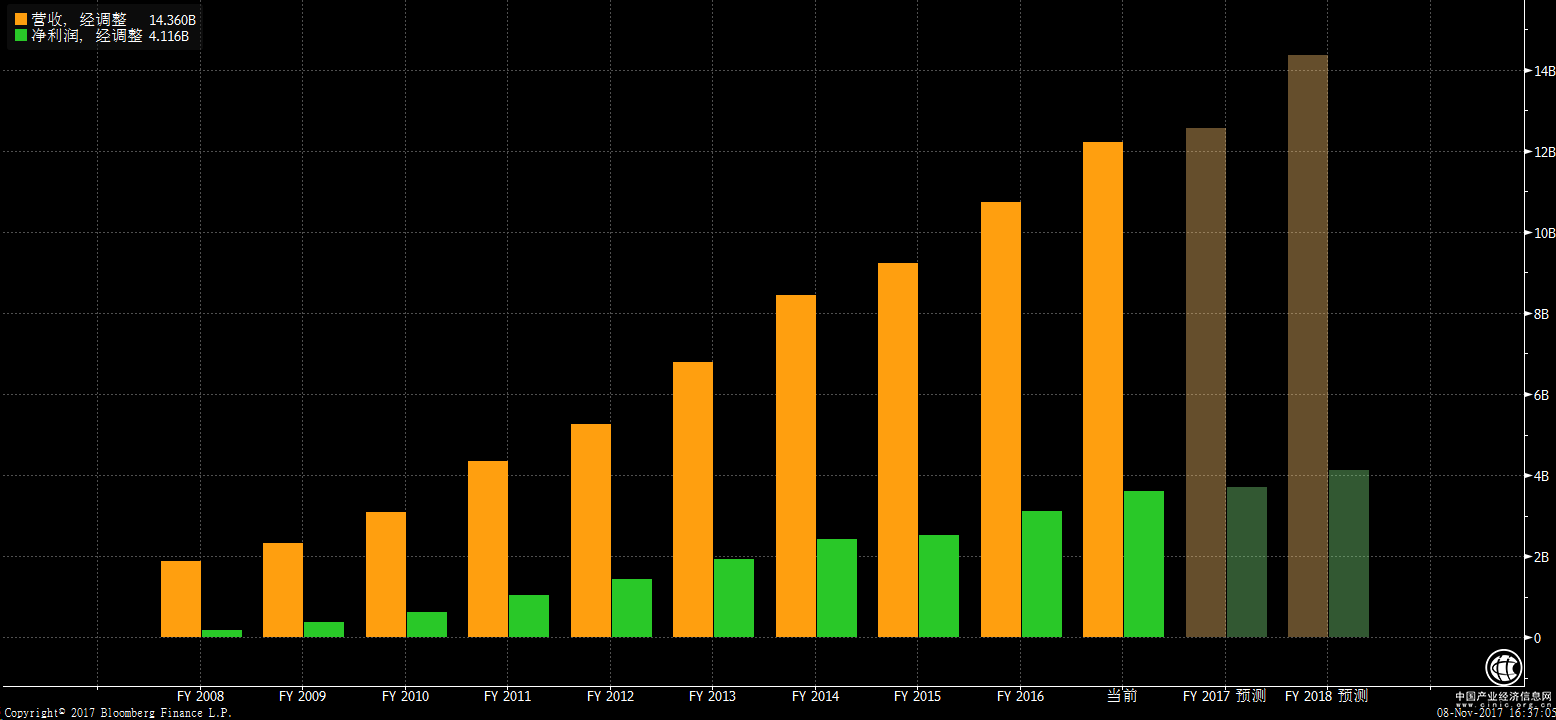
Task: Click the orange revenue legend swatch
Action: (x=20, y=19)
